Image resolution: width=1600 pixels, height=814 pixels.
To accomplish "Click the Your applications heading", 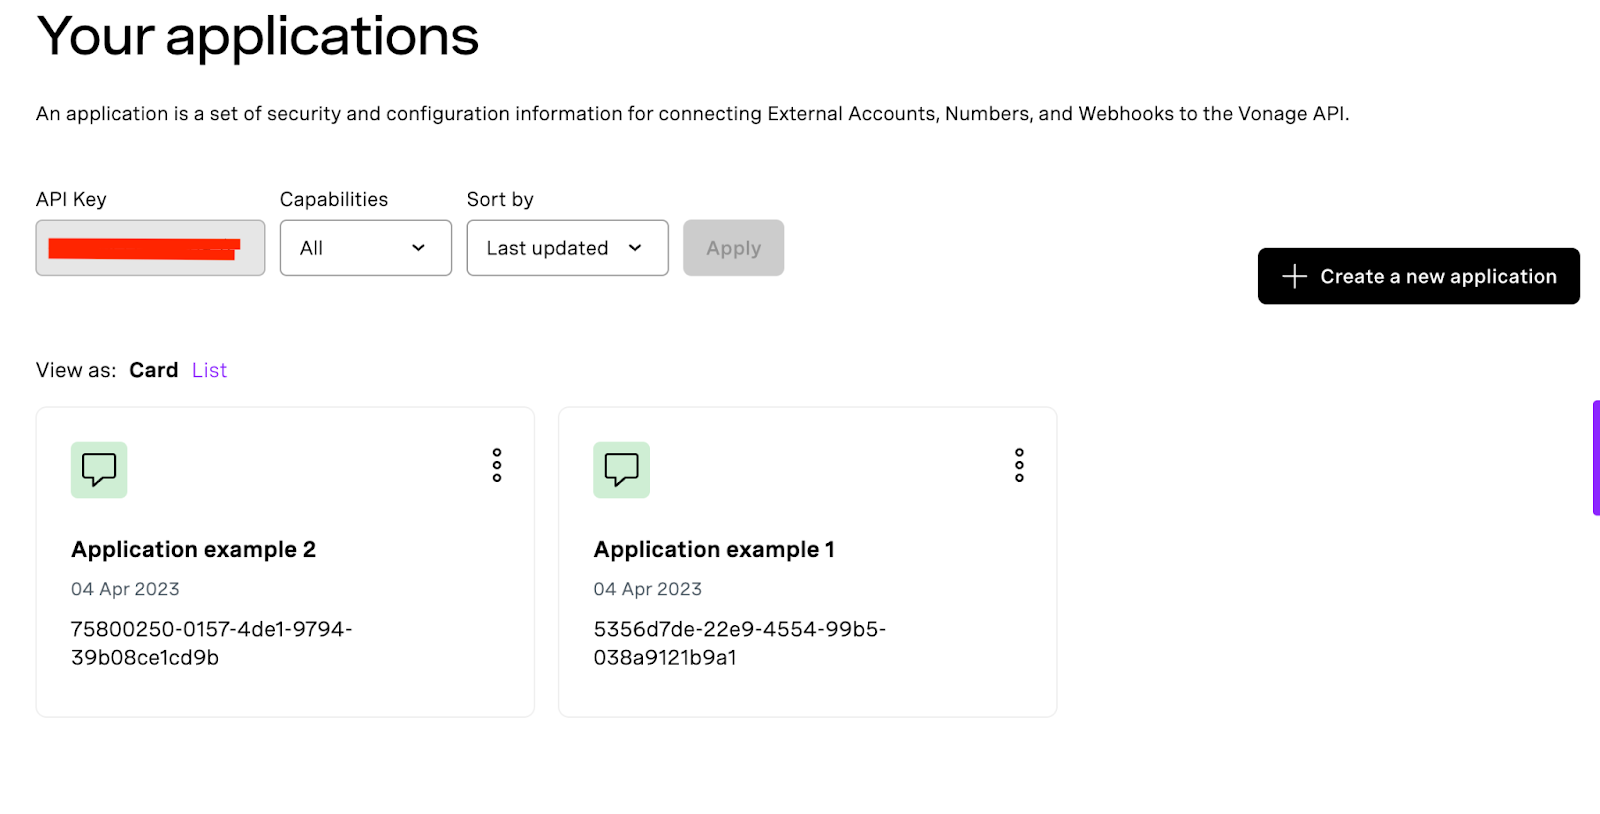I will tap(258, 37).
